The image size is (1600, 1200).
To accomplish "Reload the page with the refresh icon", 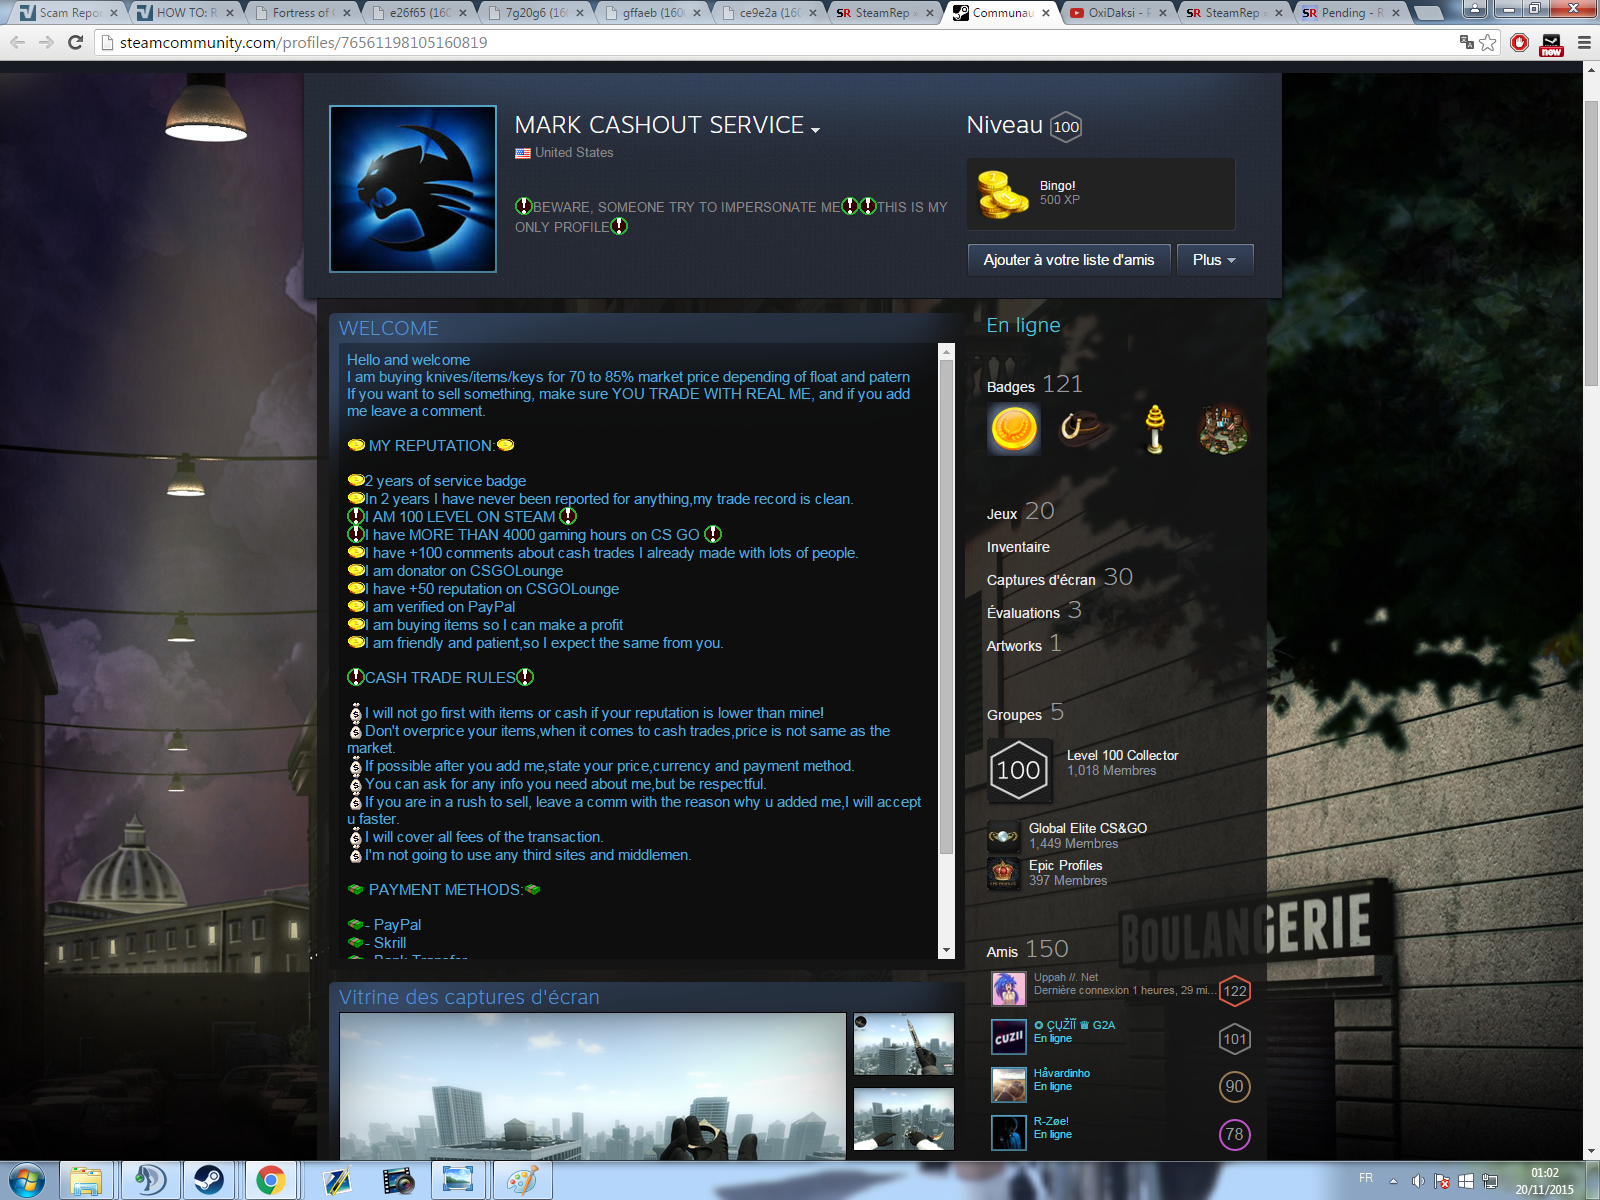I will [75, 42].
